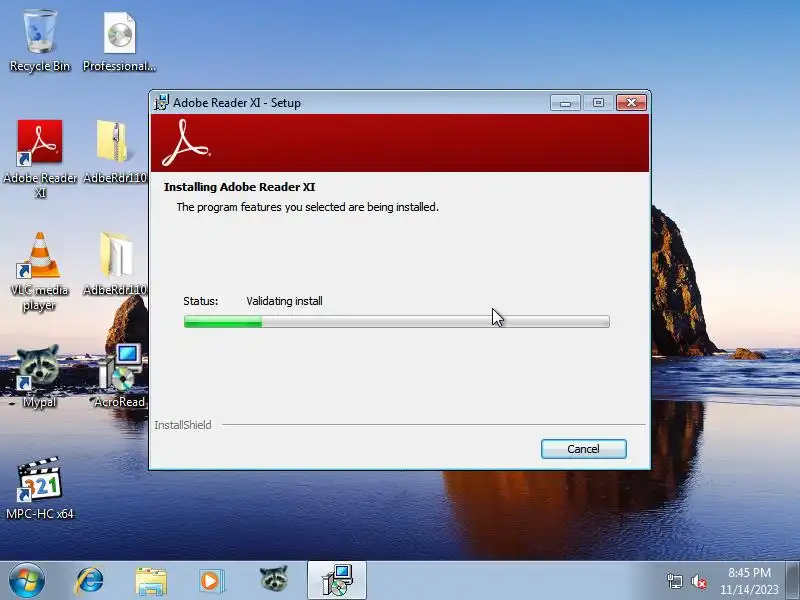Click the muted volume tray icon

point(699,581)
